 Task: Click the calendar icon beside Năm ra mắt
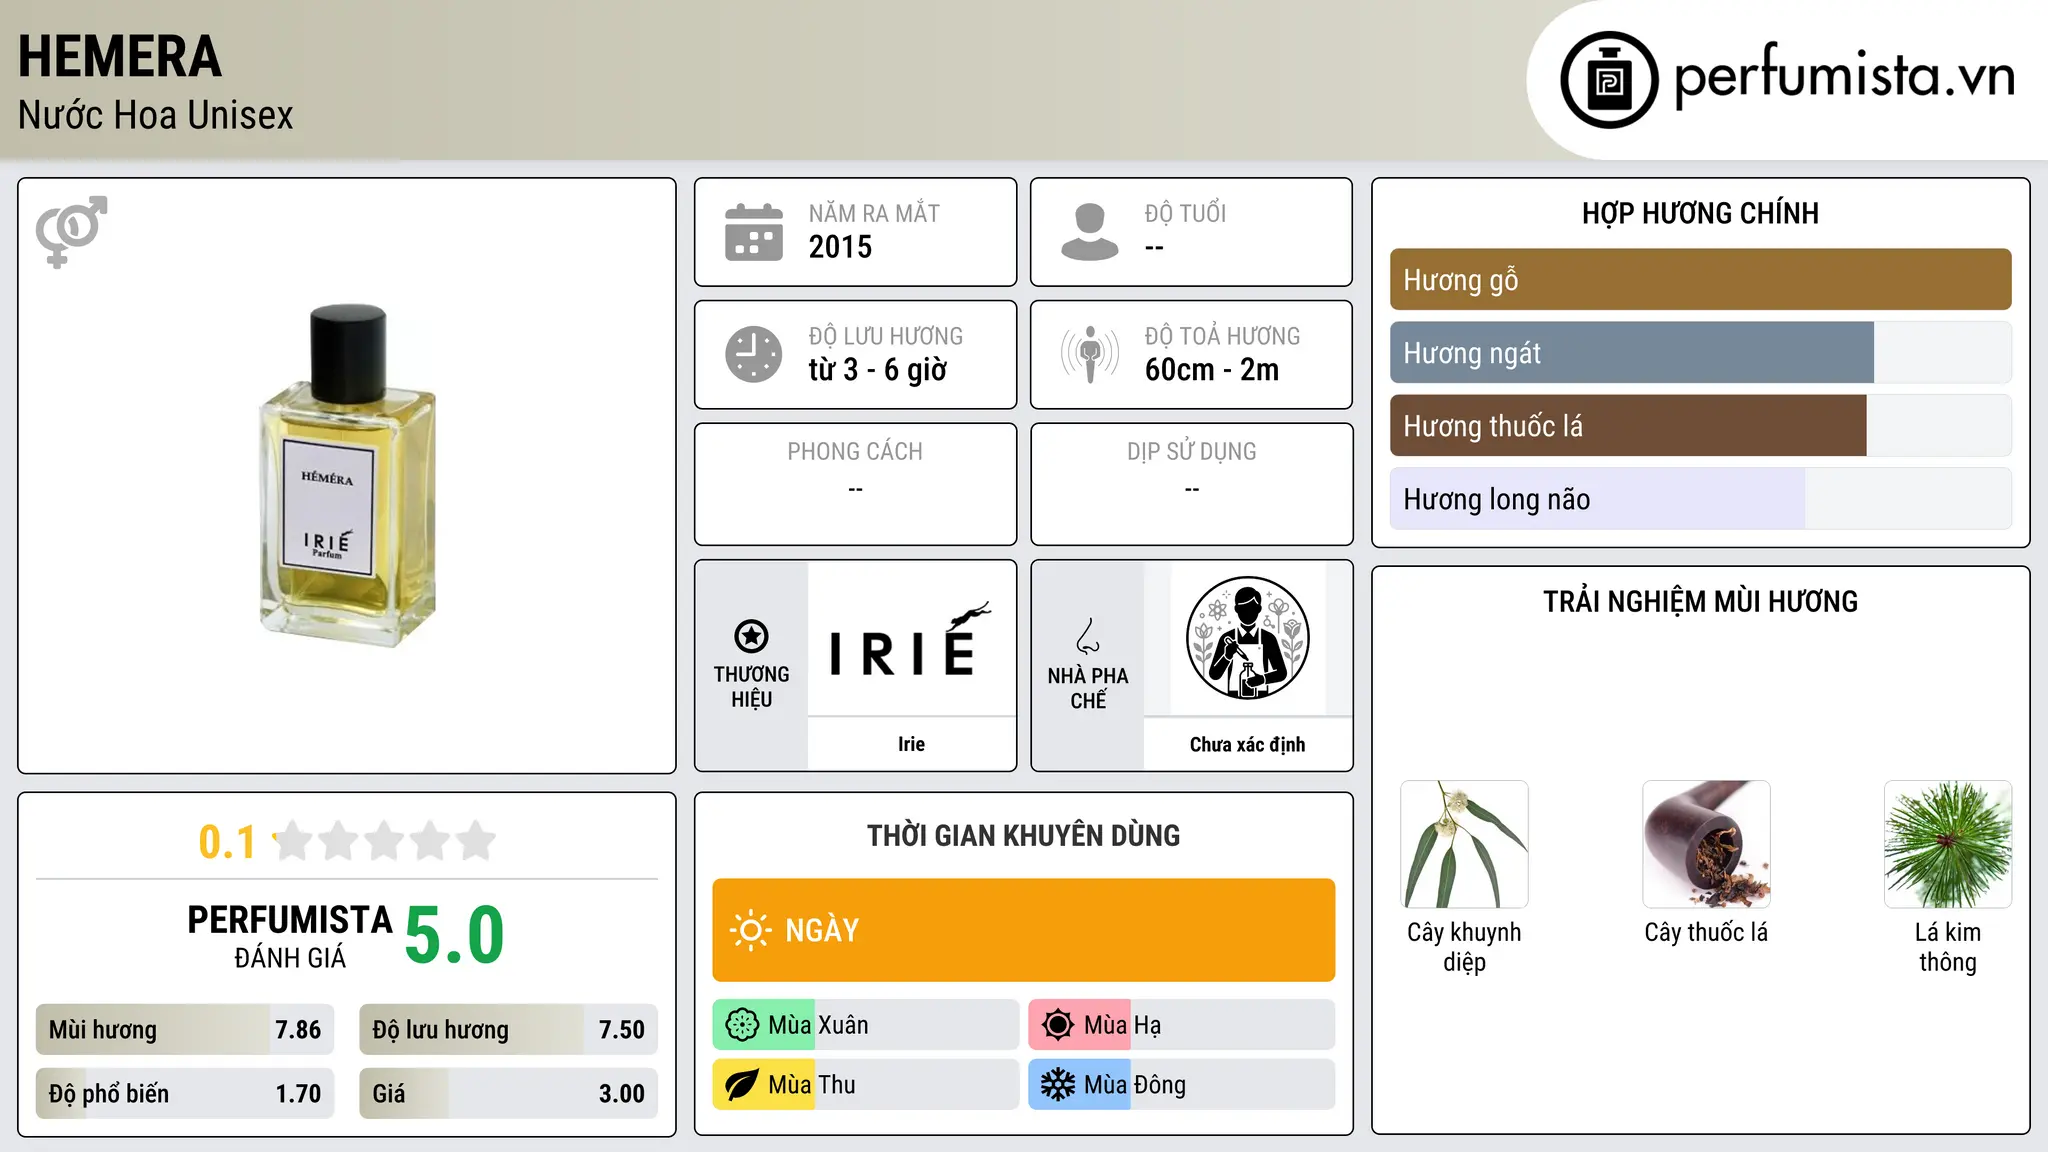click(x=754, y=232)
